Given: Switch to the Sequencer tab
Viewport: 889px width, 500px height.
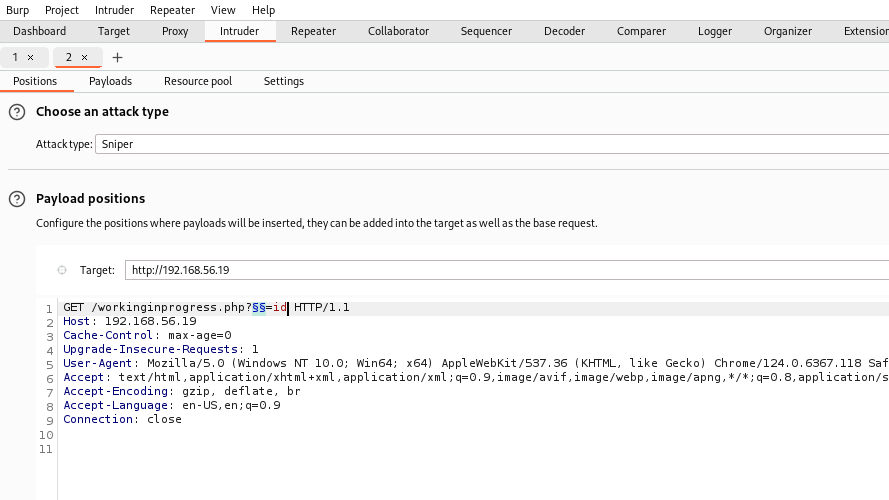Looking at the screenshot, I should coord(486,31).
